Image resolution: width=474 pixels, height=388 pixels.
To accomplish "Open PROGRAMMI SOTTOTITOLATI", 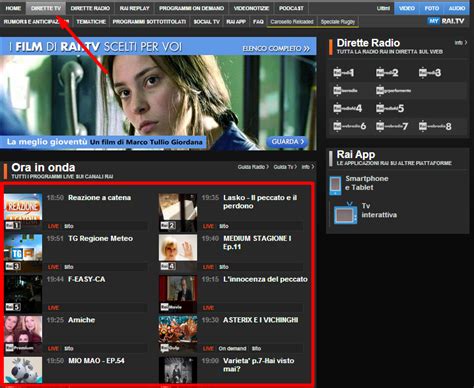I will pos(149,22).
